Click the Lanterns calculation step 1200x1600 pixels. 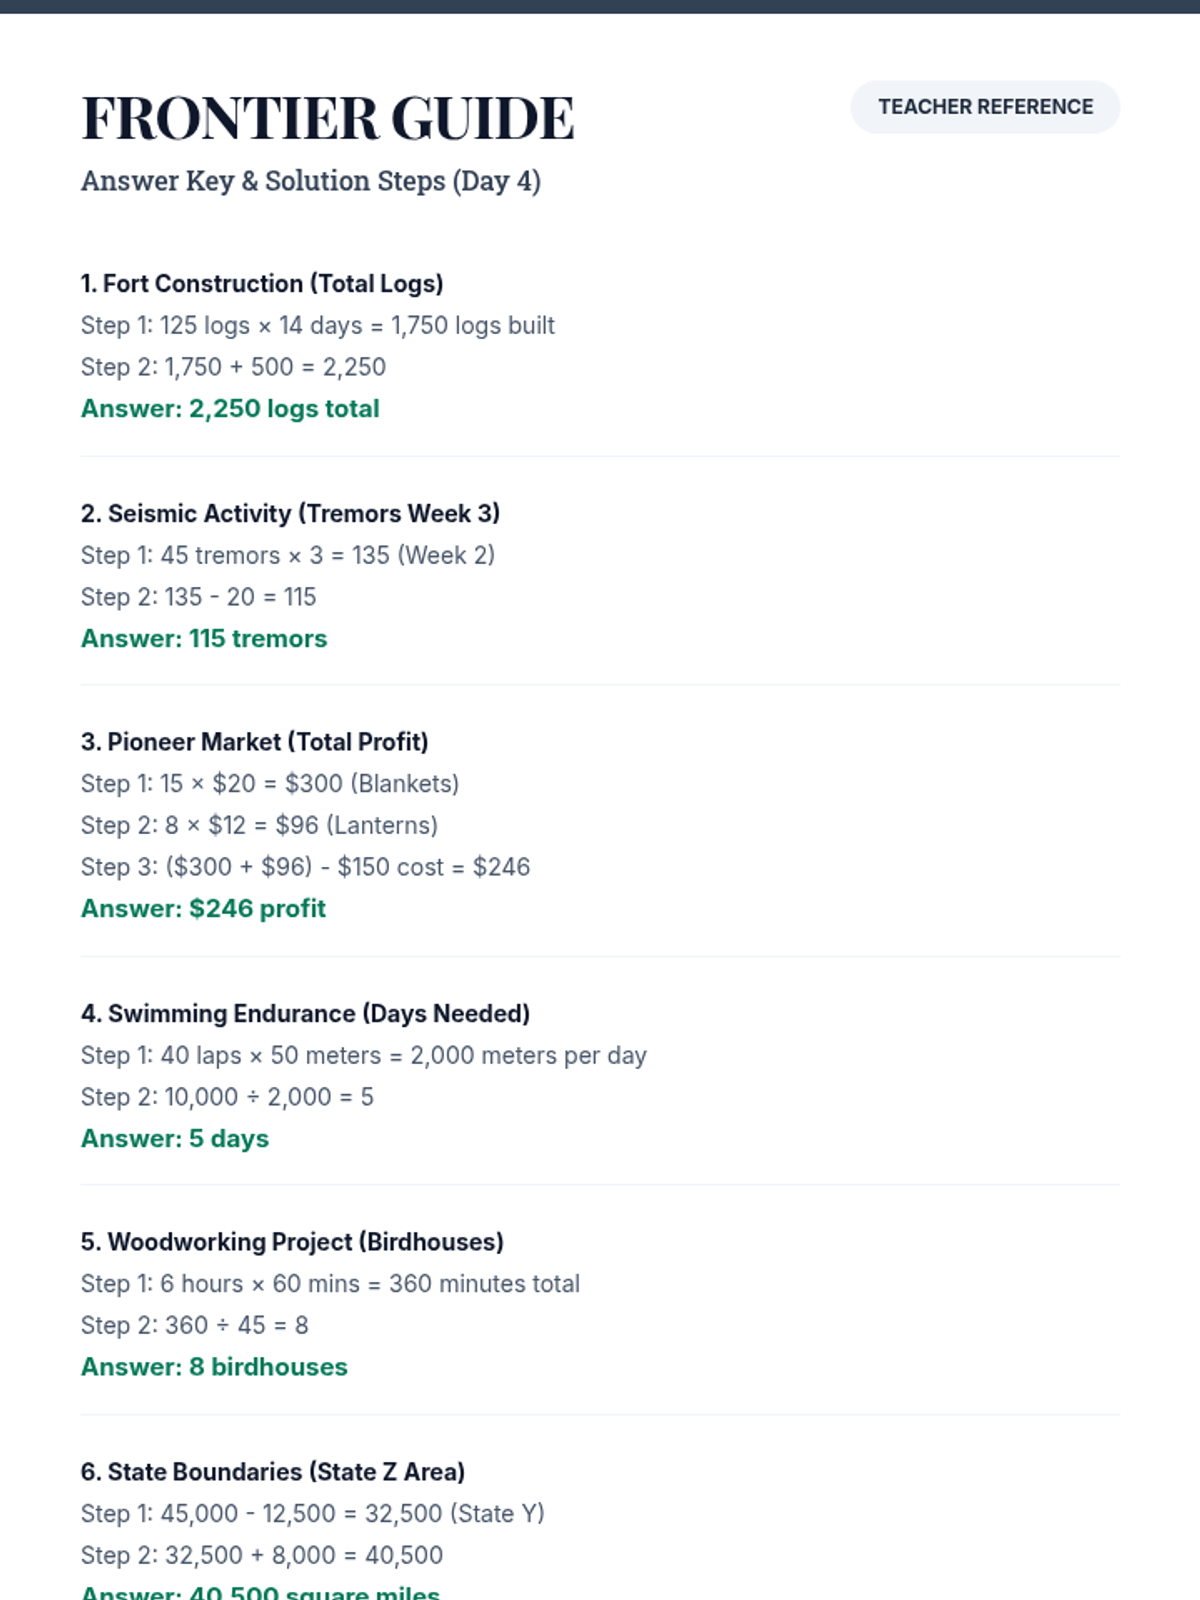(x=259, y=826)
